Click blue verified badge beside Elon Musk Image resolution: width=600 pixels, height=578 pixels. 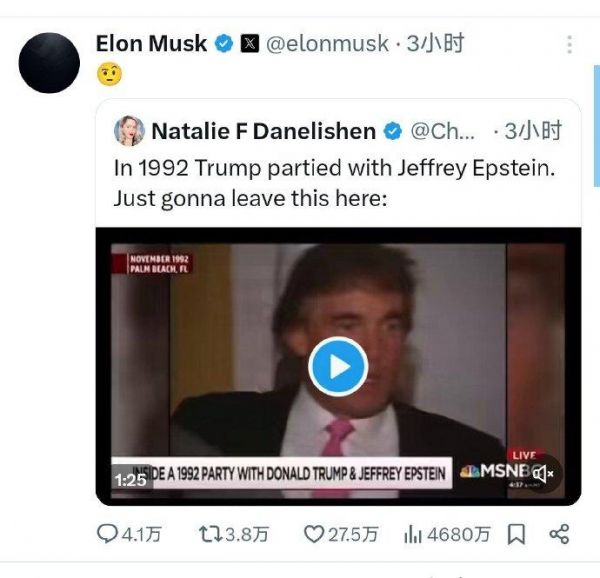pyautogui.click(x=225, y=44)
